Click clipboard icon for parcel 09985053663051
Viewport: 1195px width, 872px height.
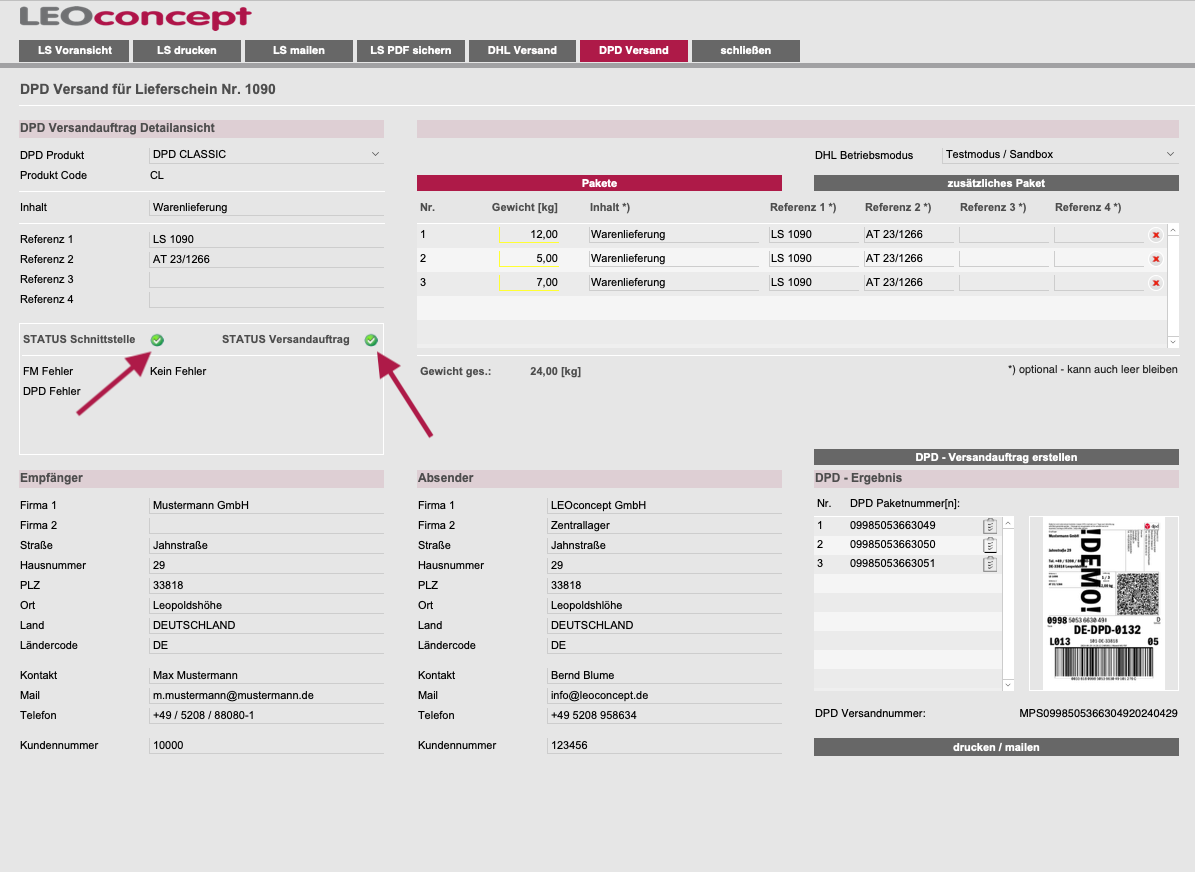coord(989,563)
